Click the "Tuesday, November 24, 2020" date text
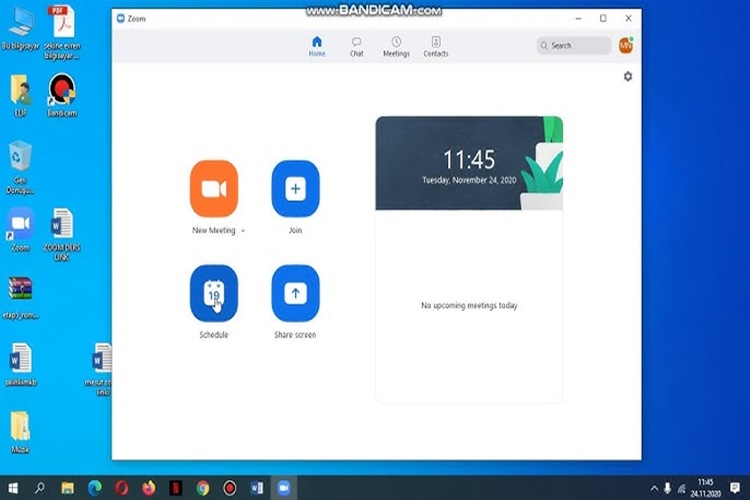The image size is (750, 500). coord(469,180)
